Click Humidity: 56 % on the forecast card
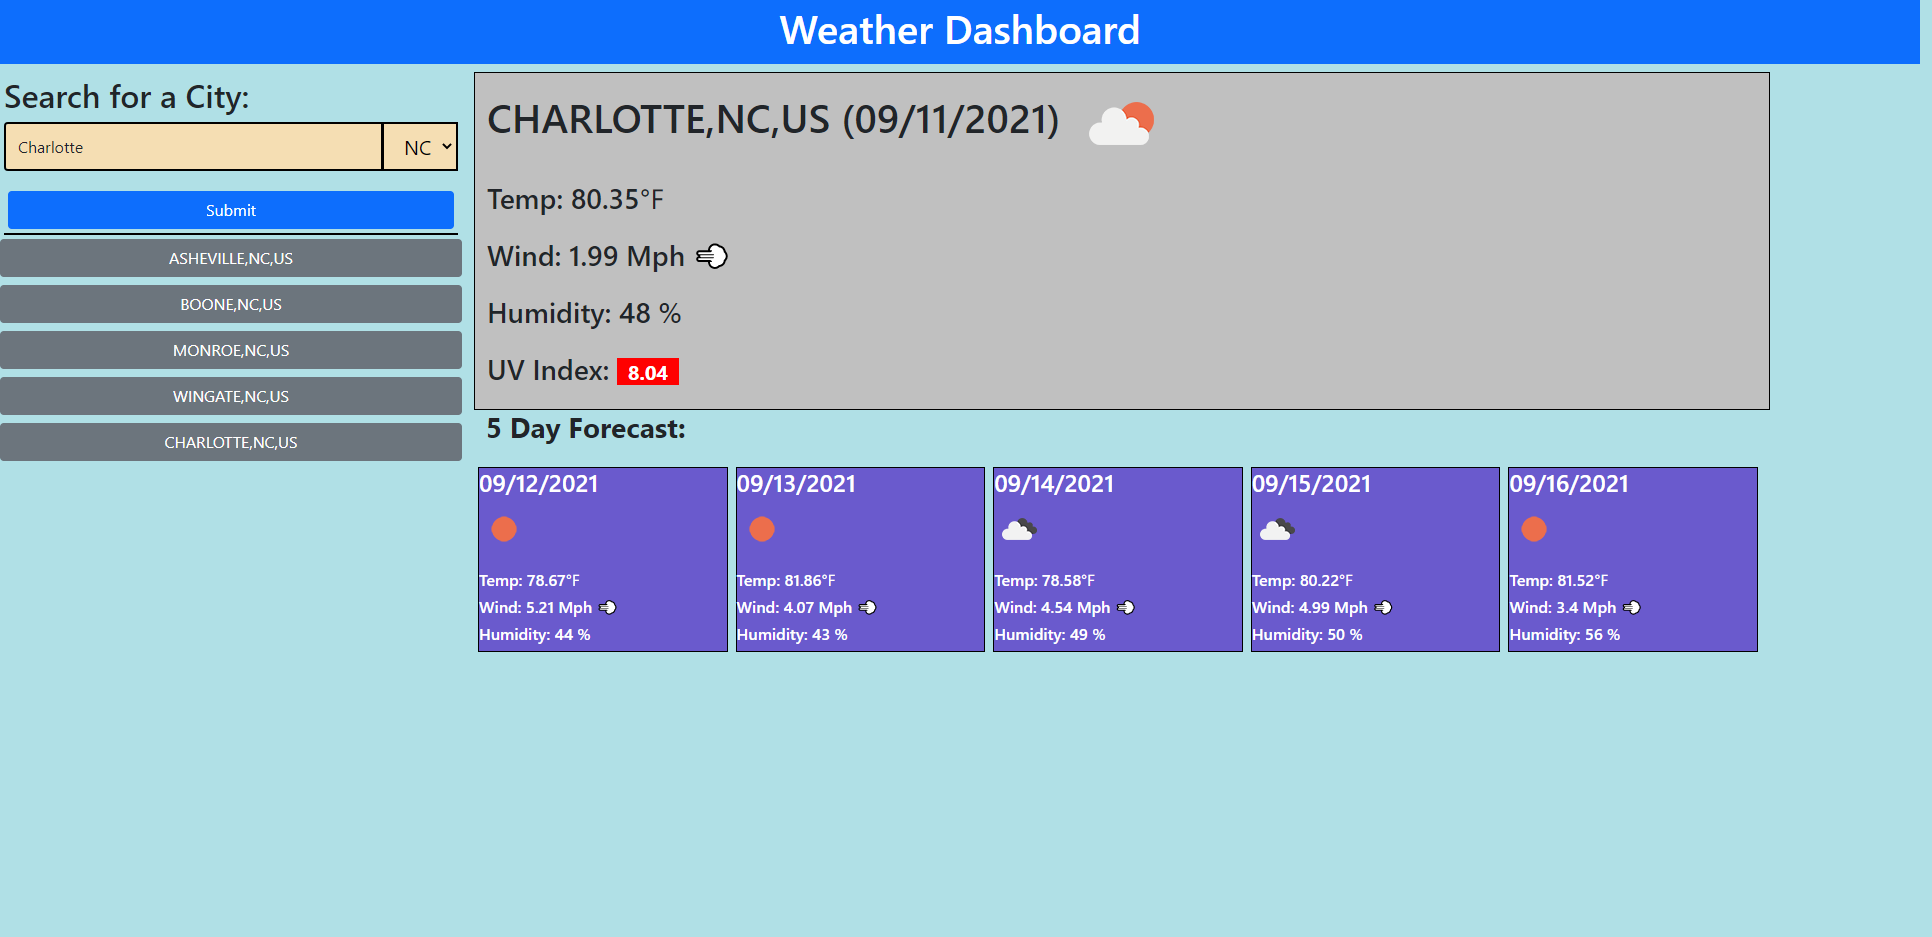This screenshot has height=937, width=1932. click(x=1565, y=635)
